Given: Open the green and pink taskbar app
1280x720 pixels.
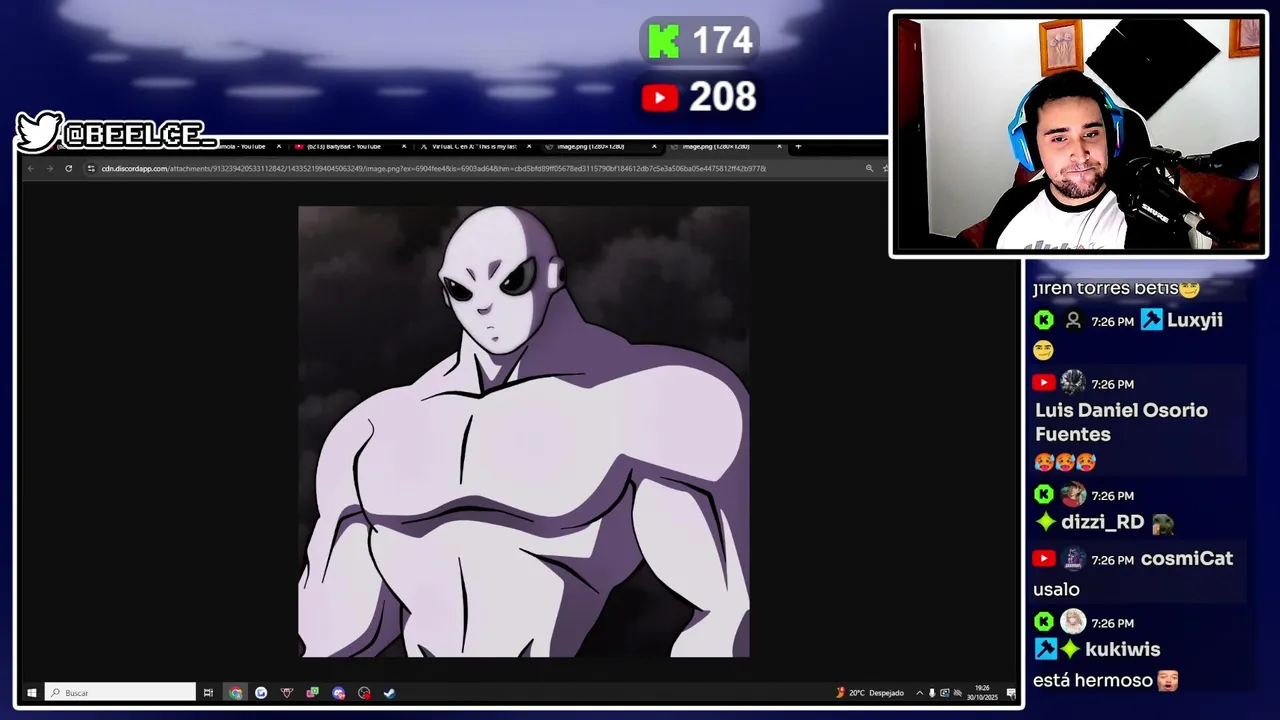Looking at the screenshot, I should [x=313, y=692].
